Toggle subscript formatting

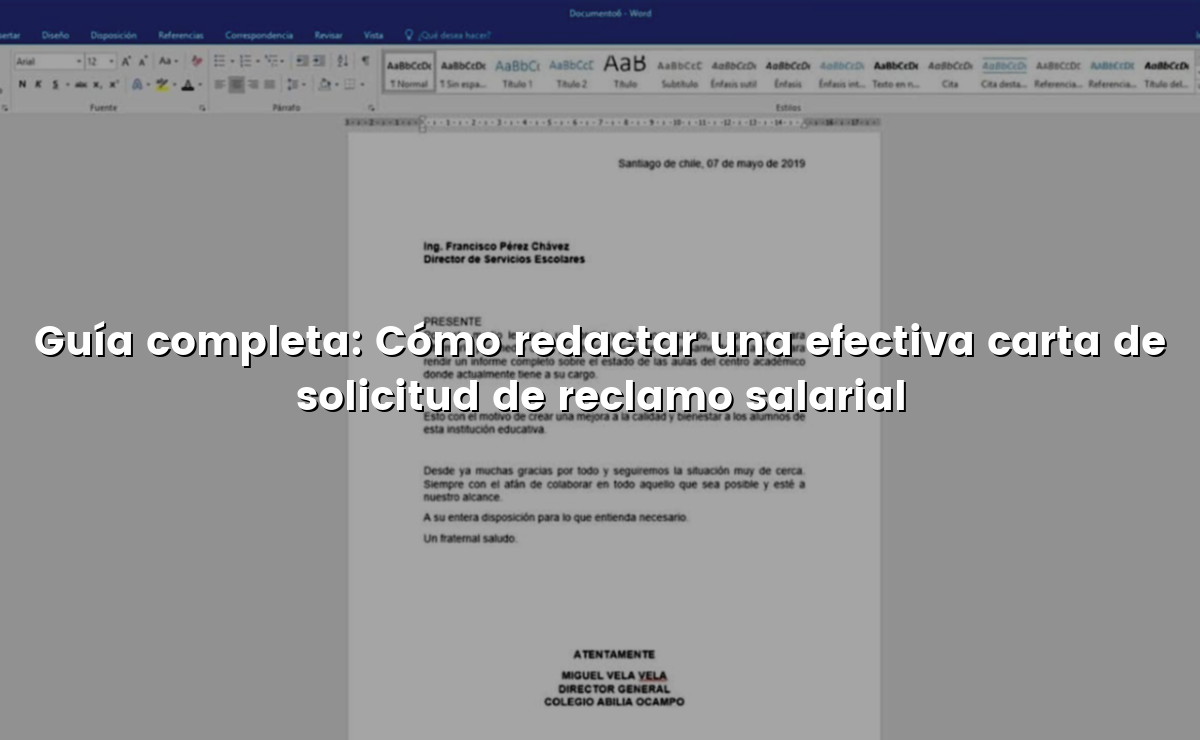97,85
